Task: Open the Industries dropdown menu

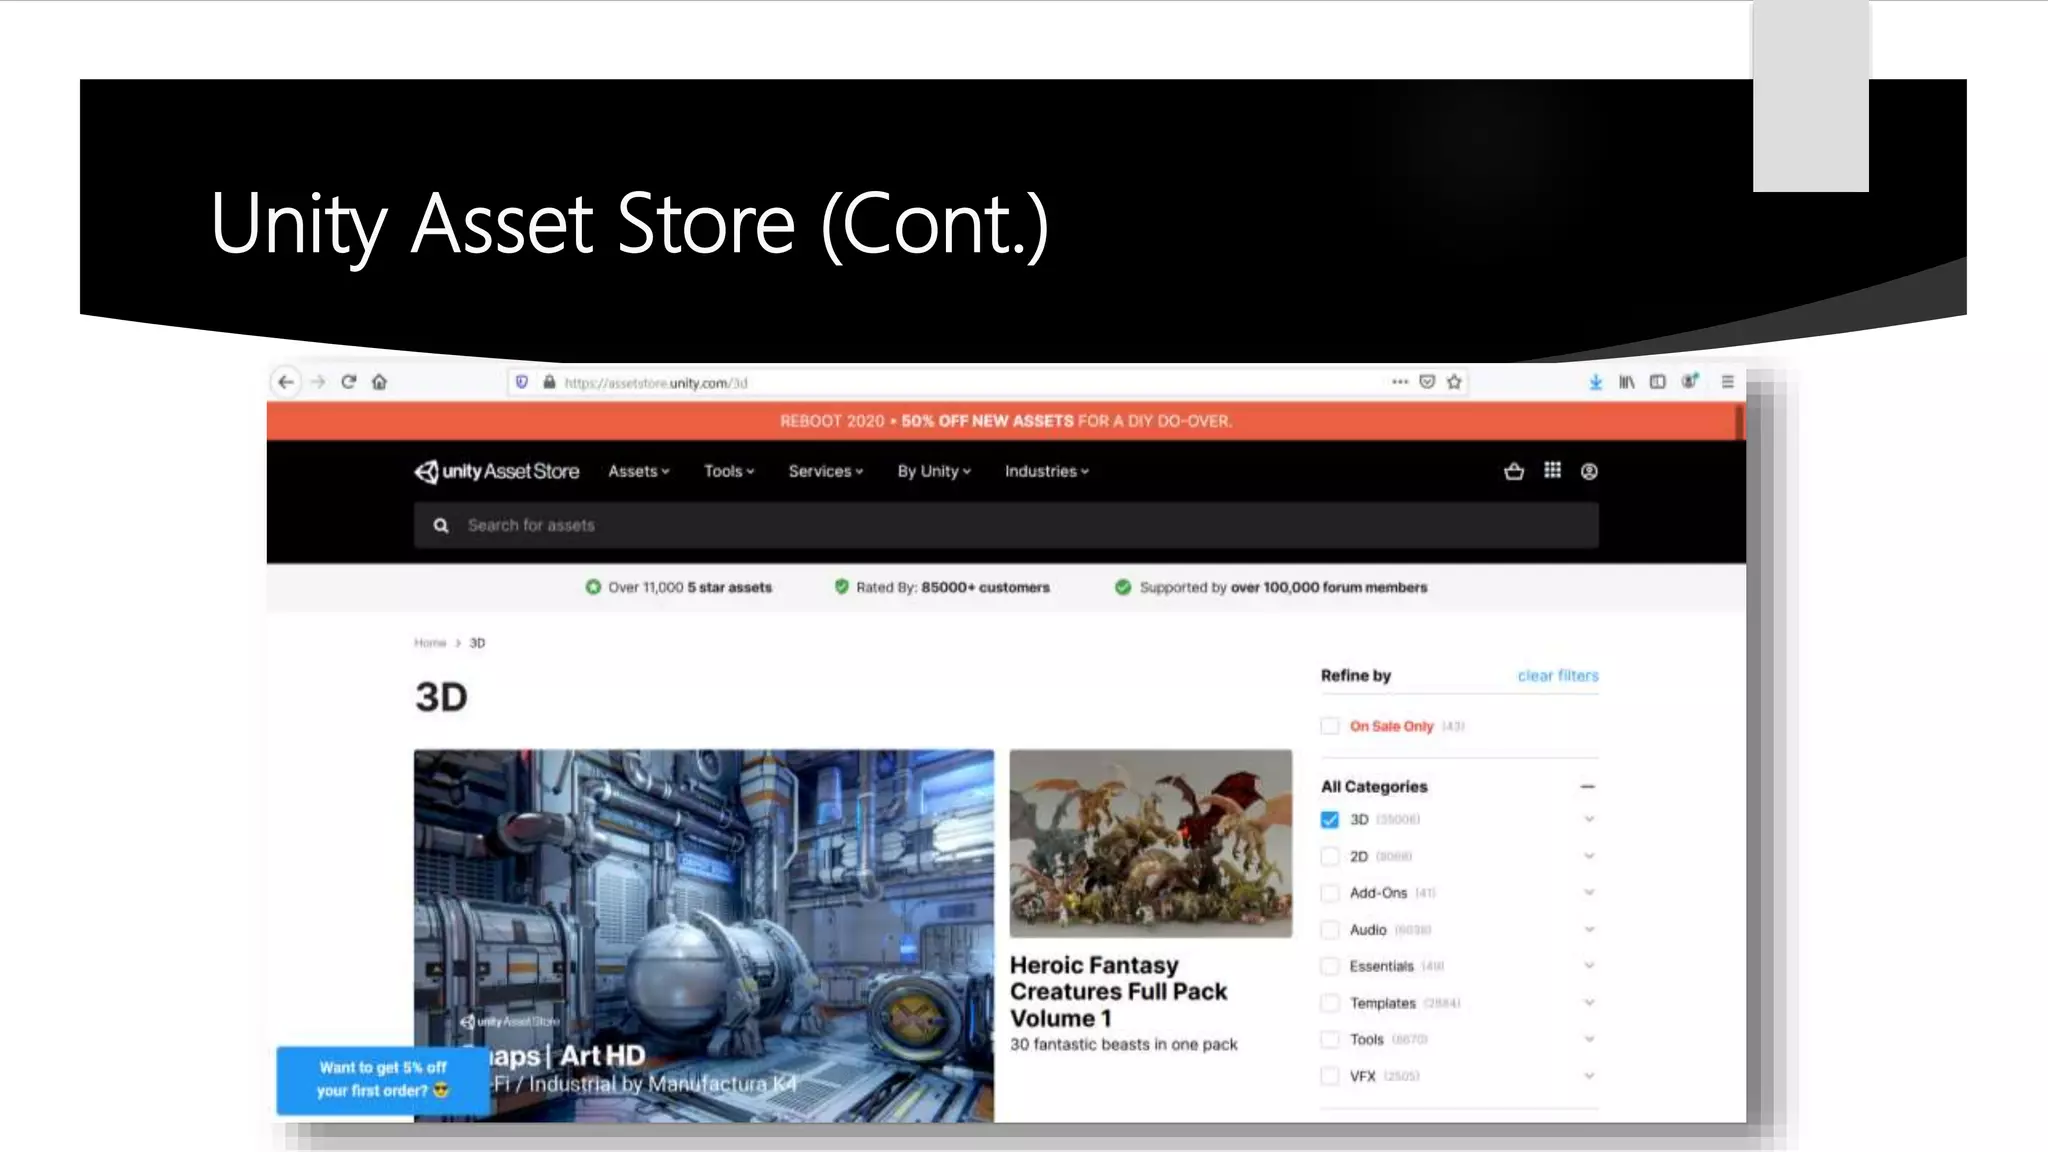Action: 1047,471
